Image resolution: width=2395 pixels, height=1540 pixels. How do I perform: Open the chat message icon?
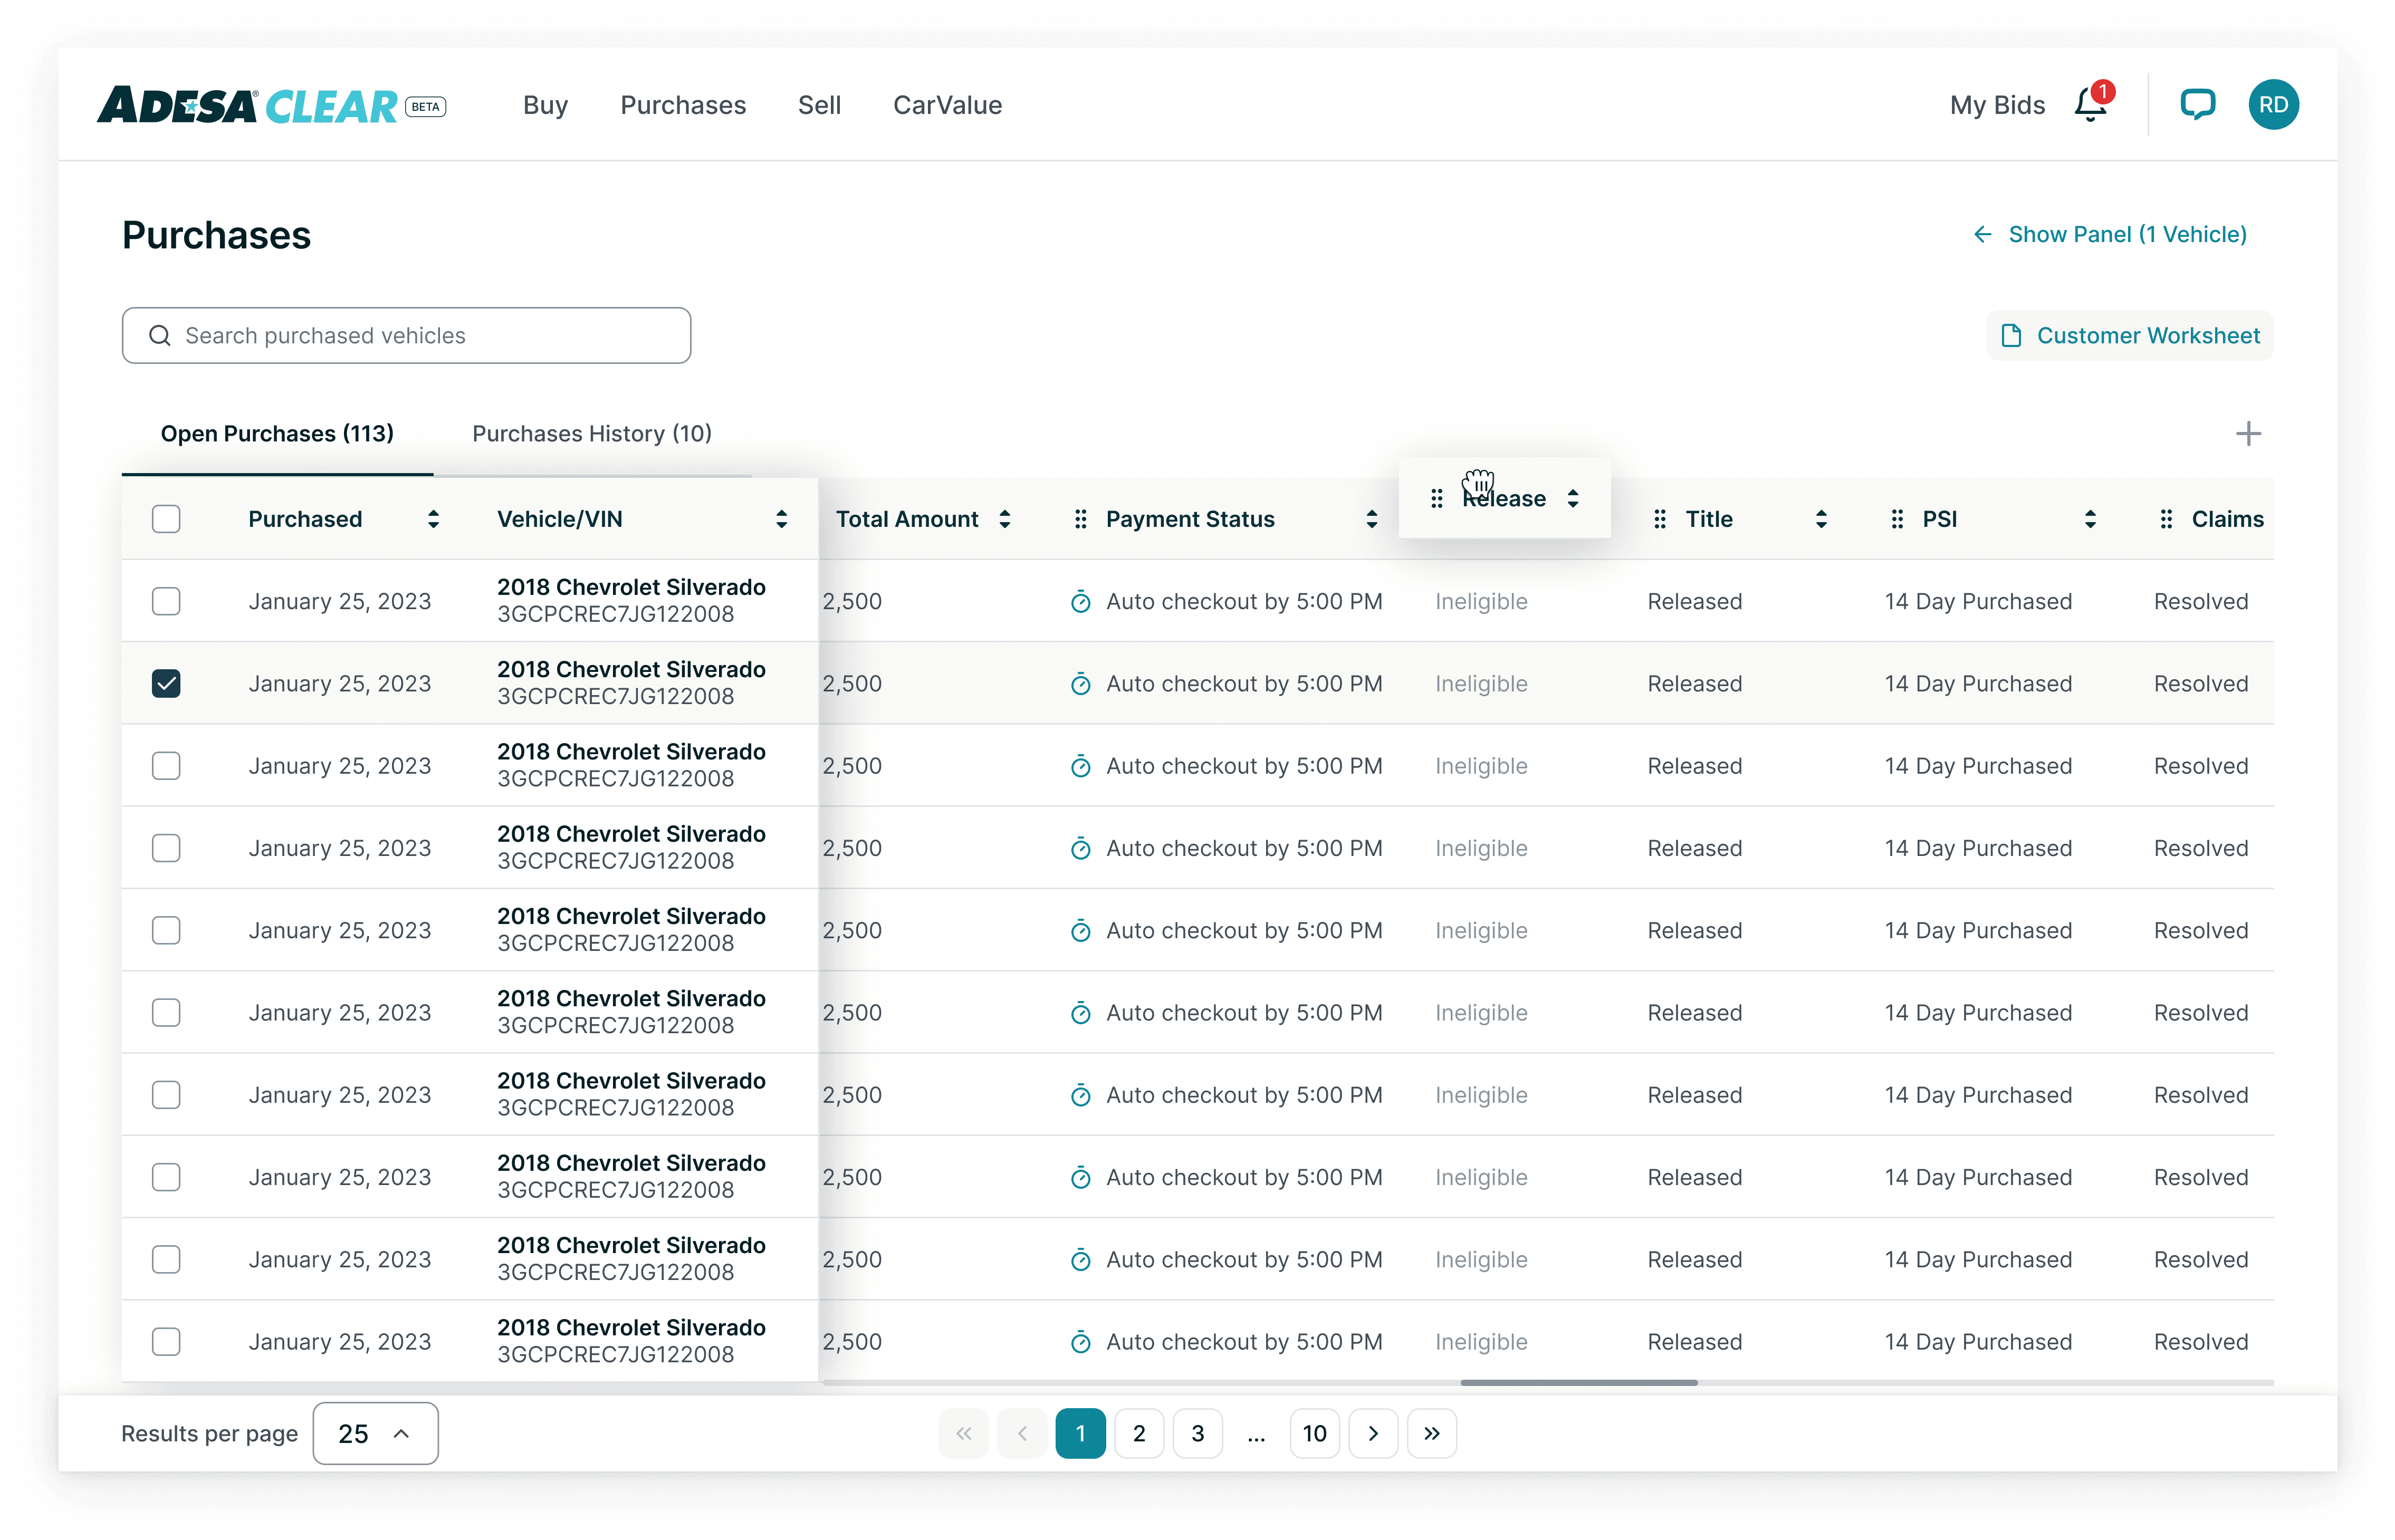(2197, 105)
